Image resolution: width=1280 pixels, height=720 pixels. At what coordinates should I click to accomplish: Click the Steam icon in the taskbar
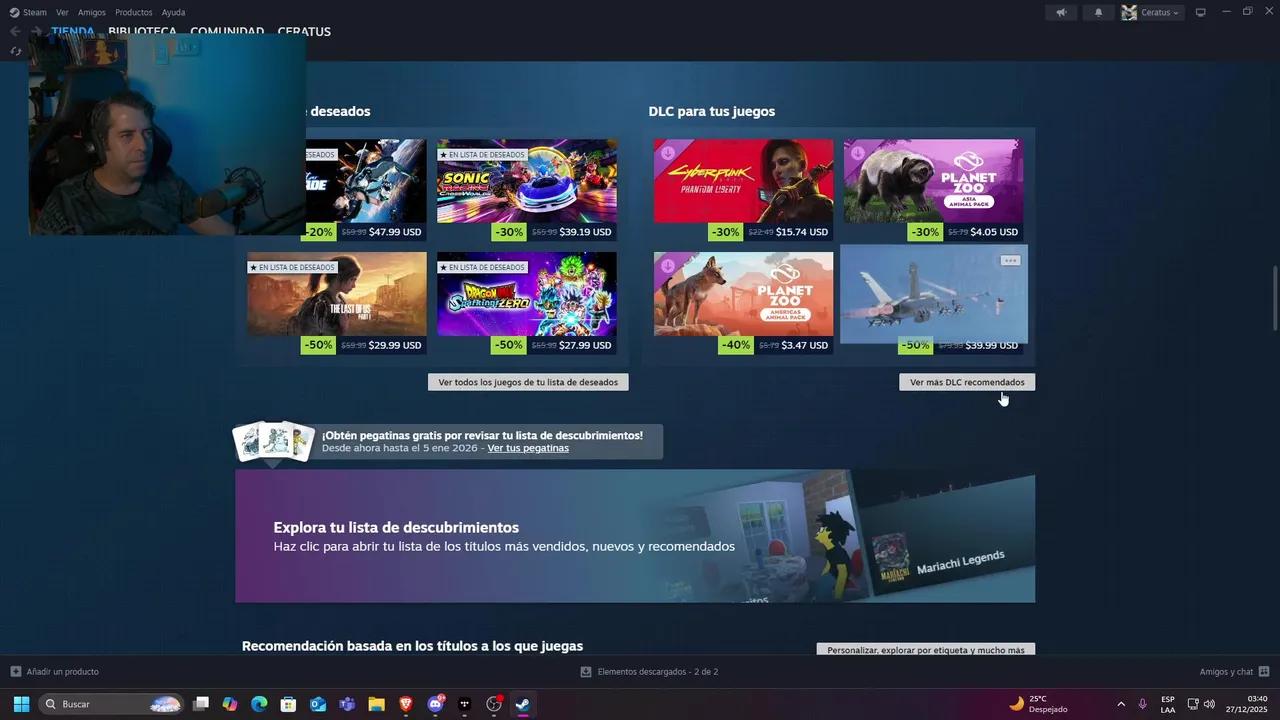click(523, 704)
